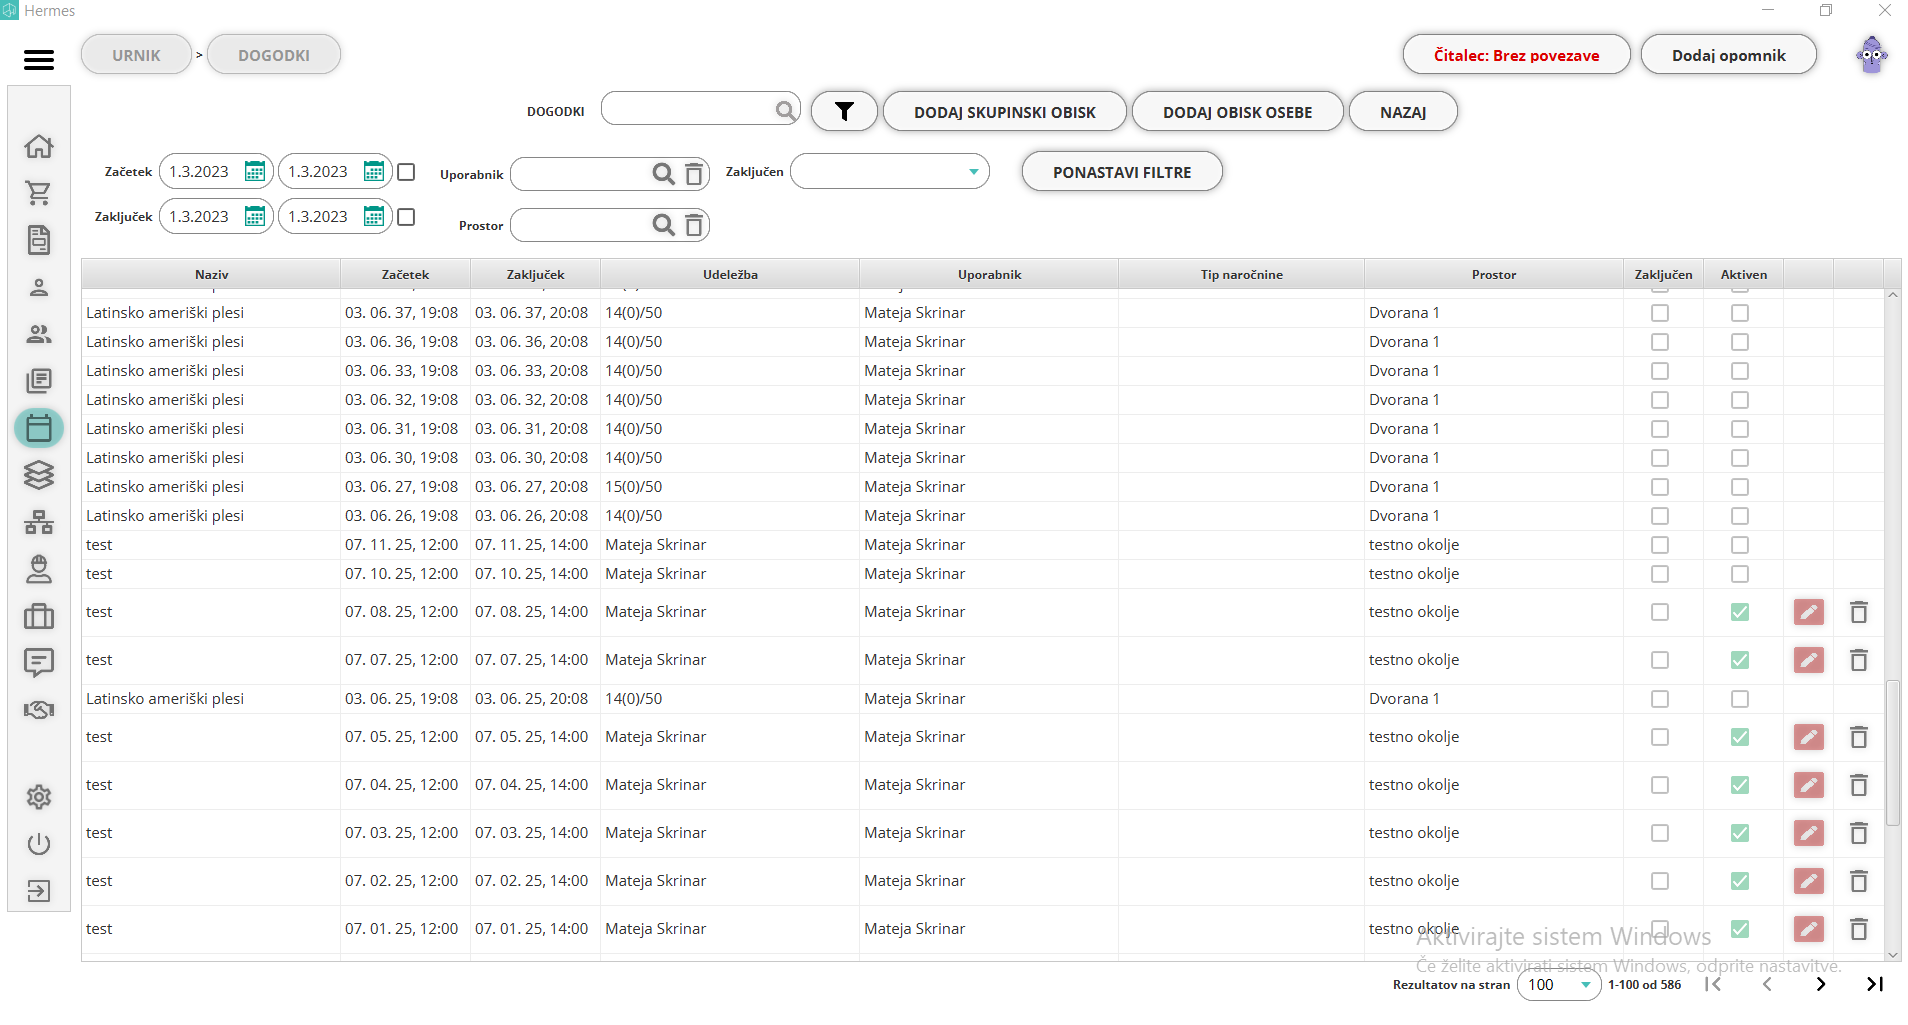Go to the last results page
The image size is (1908, 1025).
pyautogui.click(x=1875, y=984)
